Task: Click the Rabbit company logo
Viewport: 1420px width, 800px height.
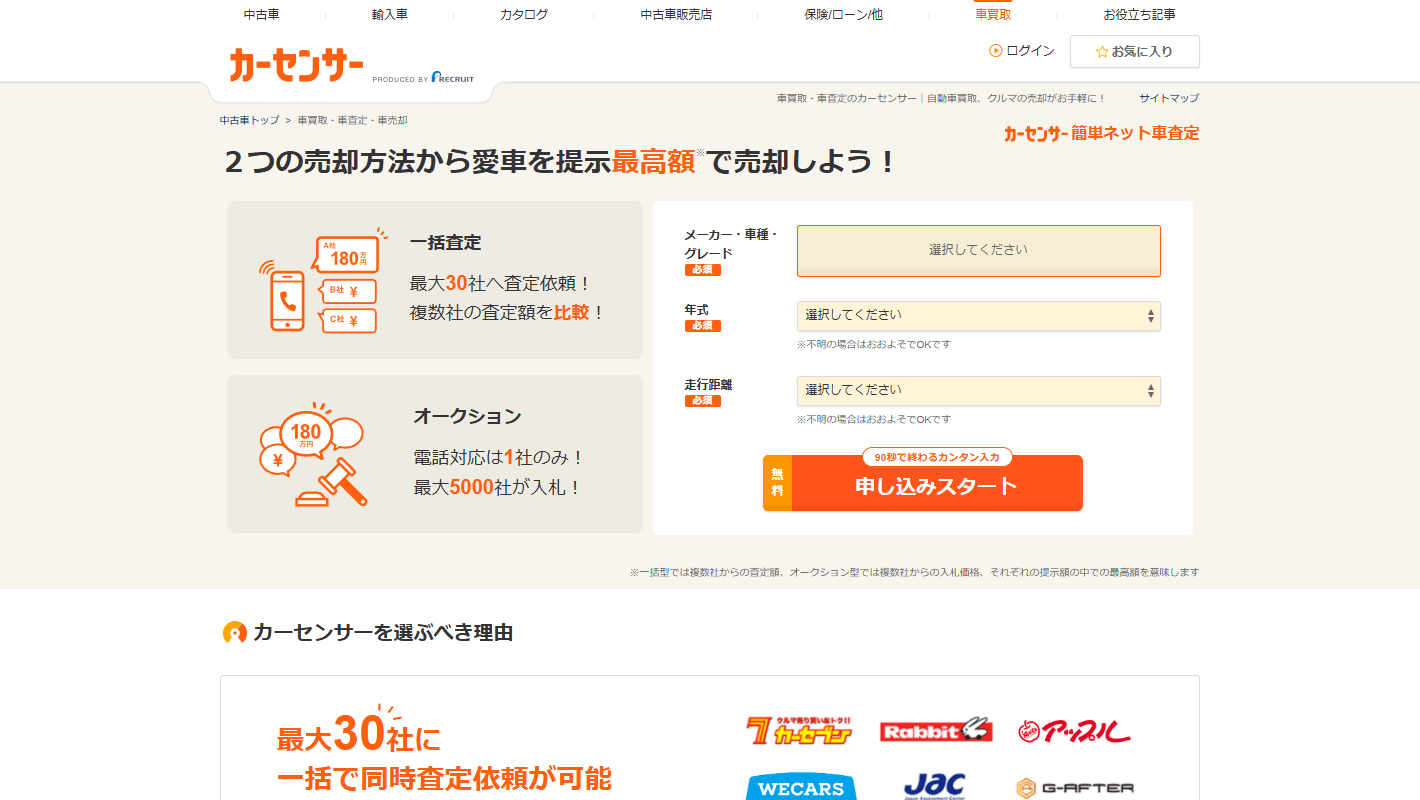Action: (x=936, y=731)
